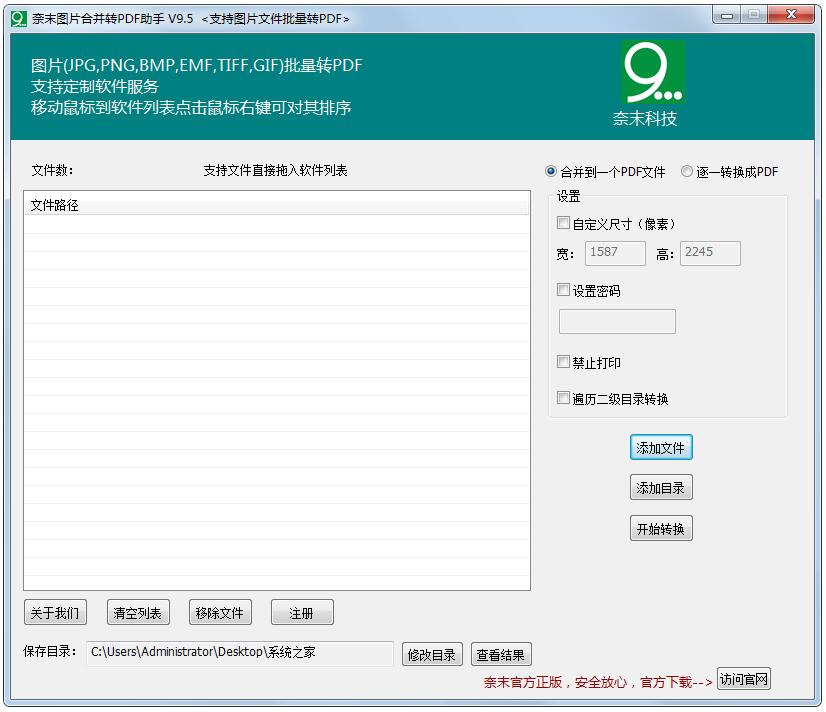
Task: Enable the 设置密码 checkbox
Action: pyautogui.click(x=563, y=290)
